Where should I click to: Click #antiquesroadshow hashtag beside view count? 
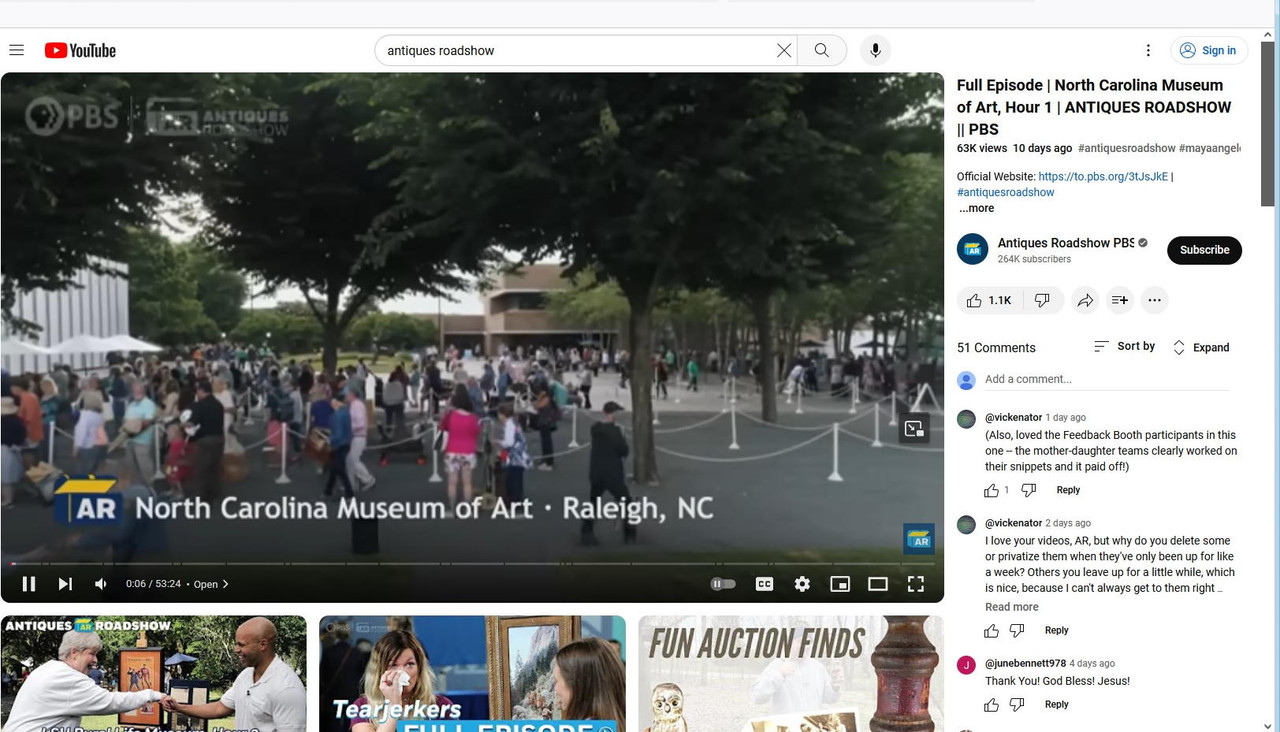point(1127,148)
